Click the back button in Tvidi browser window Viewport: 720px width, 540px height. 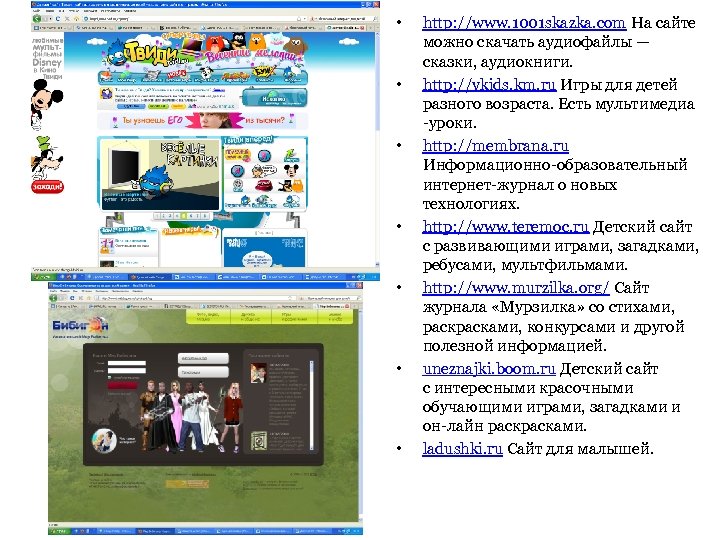click(37, 19)
